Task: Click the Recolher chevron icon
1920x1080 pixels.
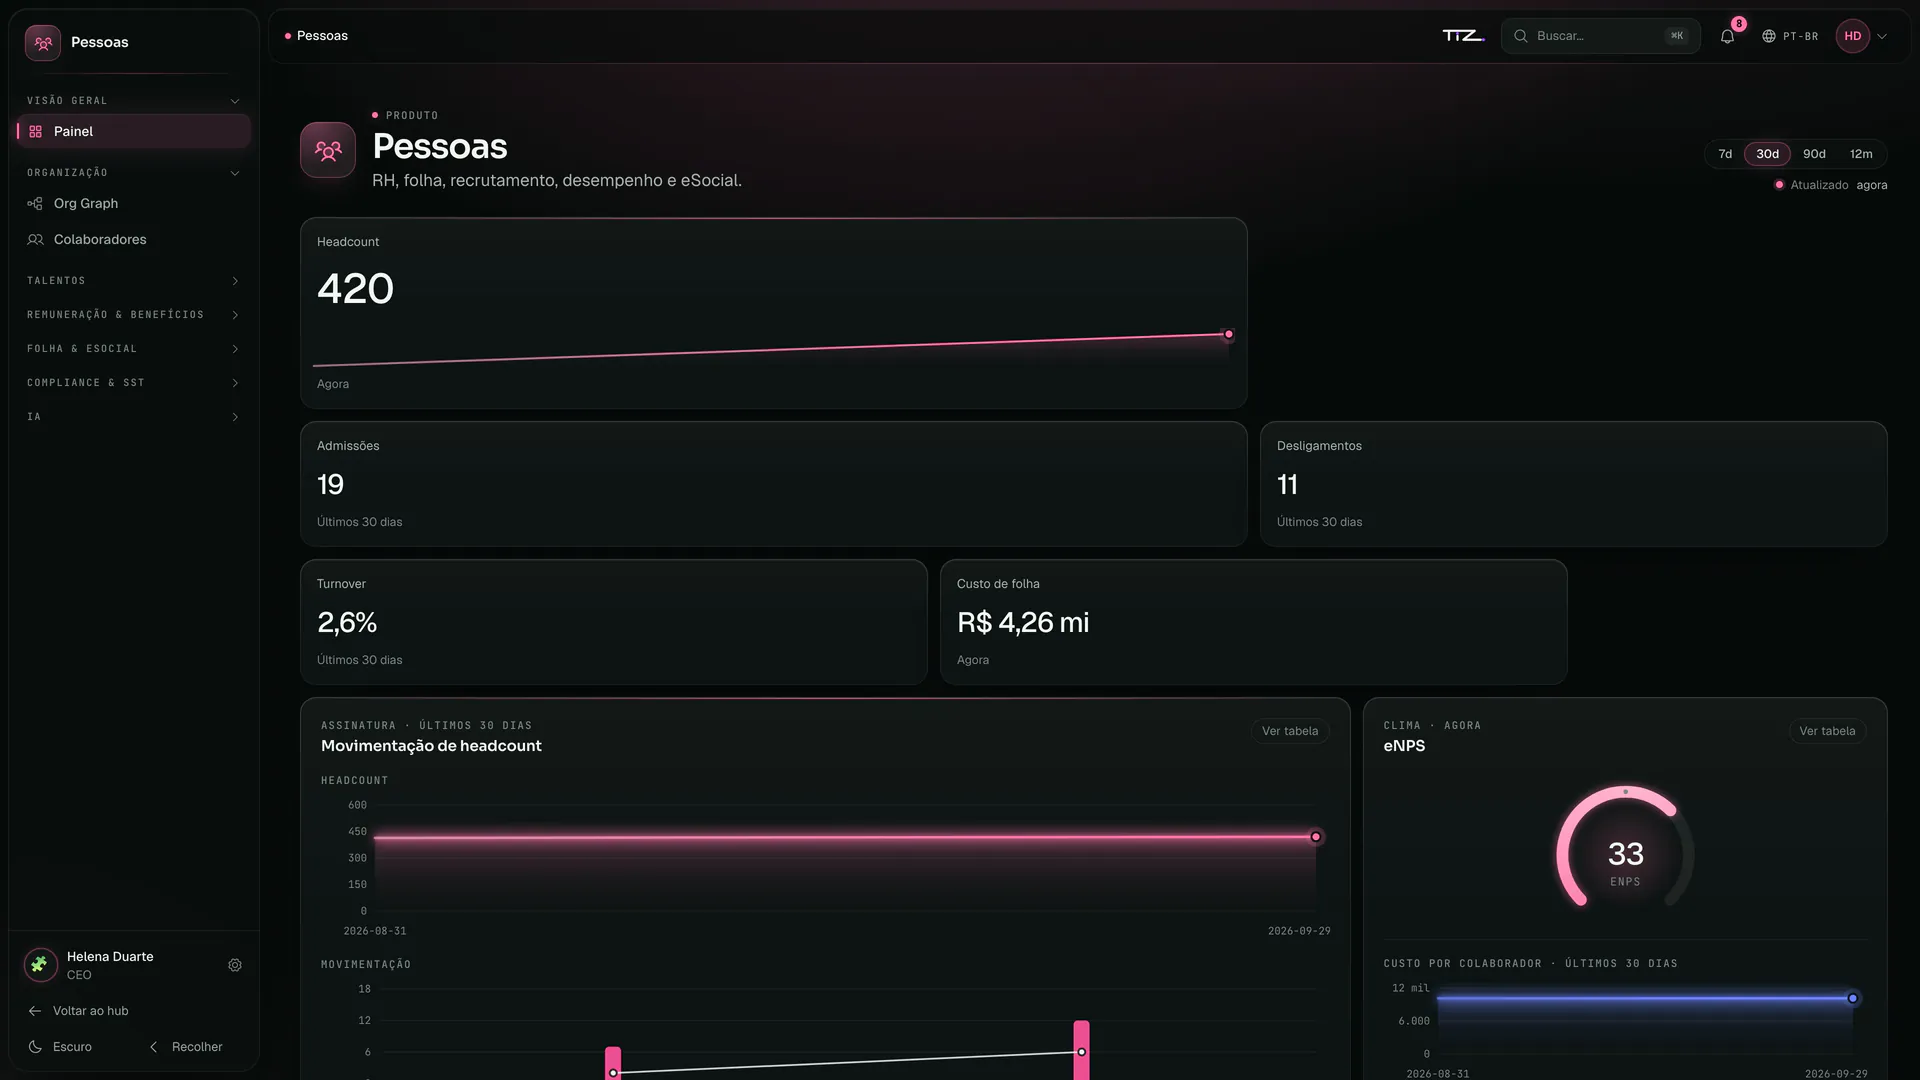Action: point(153,1047)
